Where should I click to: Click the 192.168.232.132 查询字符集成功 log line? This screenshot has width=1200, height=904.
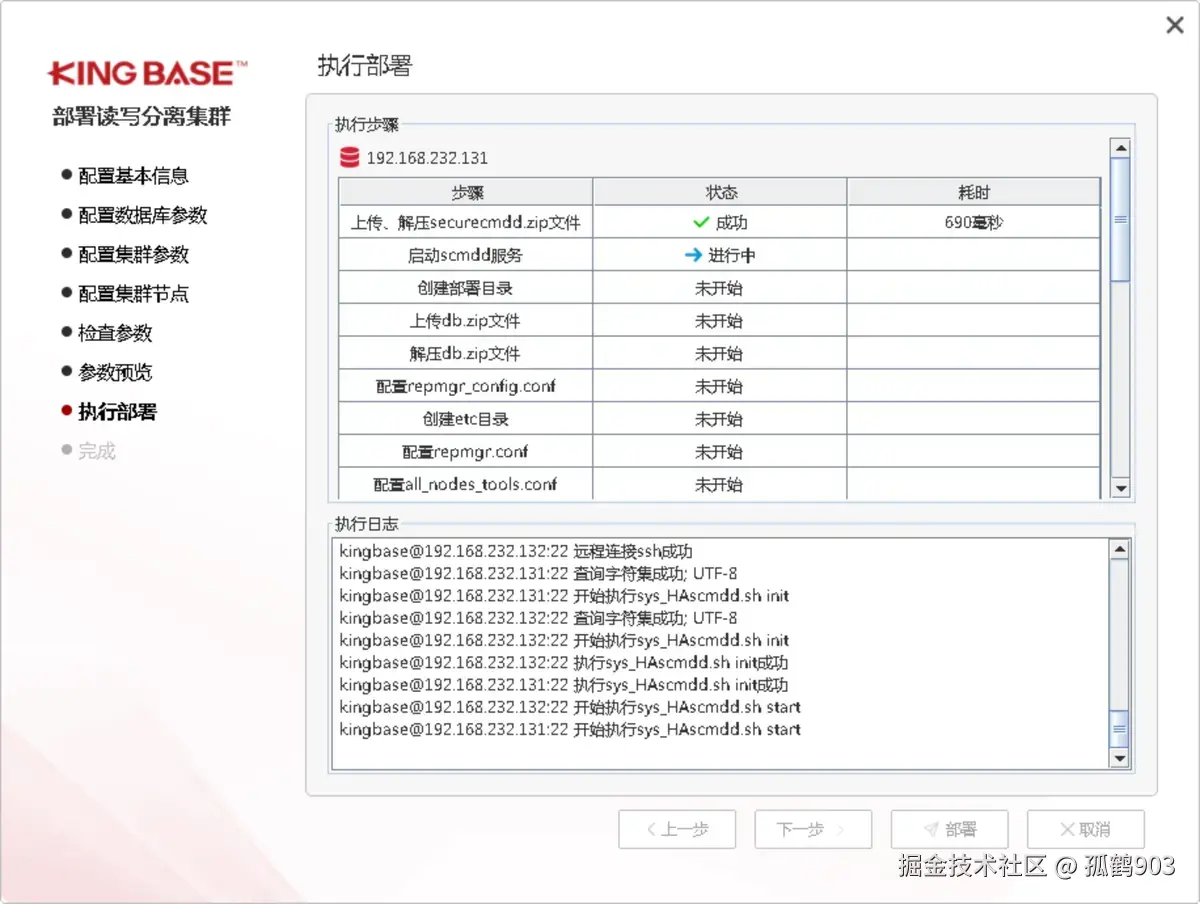pos(538,618)
